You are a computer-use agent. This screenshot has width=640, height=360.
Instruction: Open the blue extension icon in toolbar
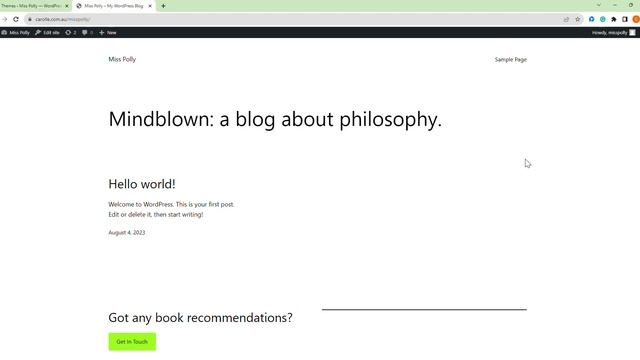[591, 19]
